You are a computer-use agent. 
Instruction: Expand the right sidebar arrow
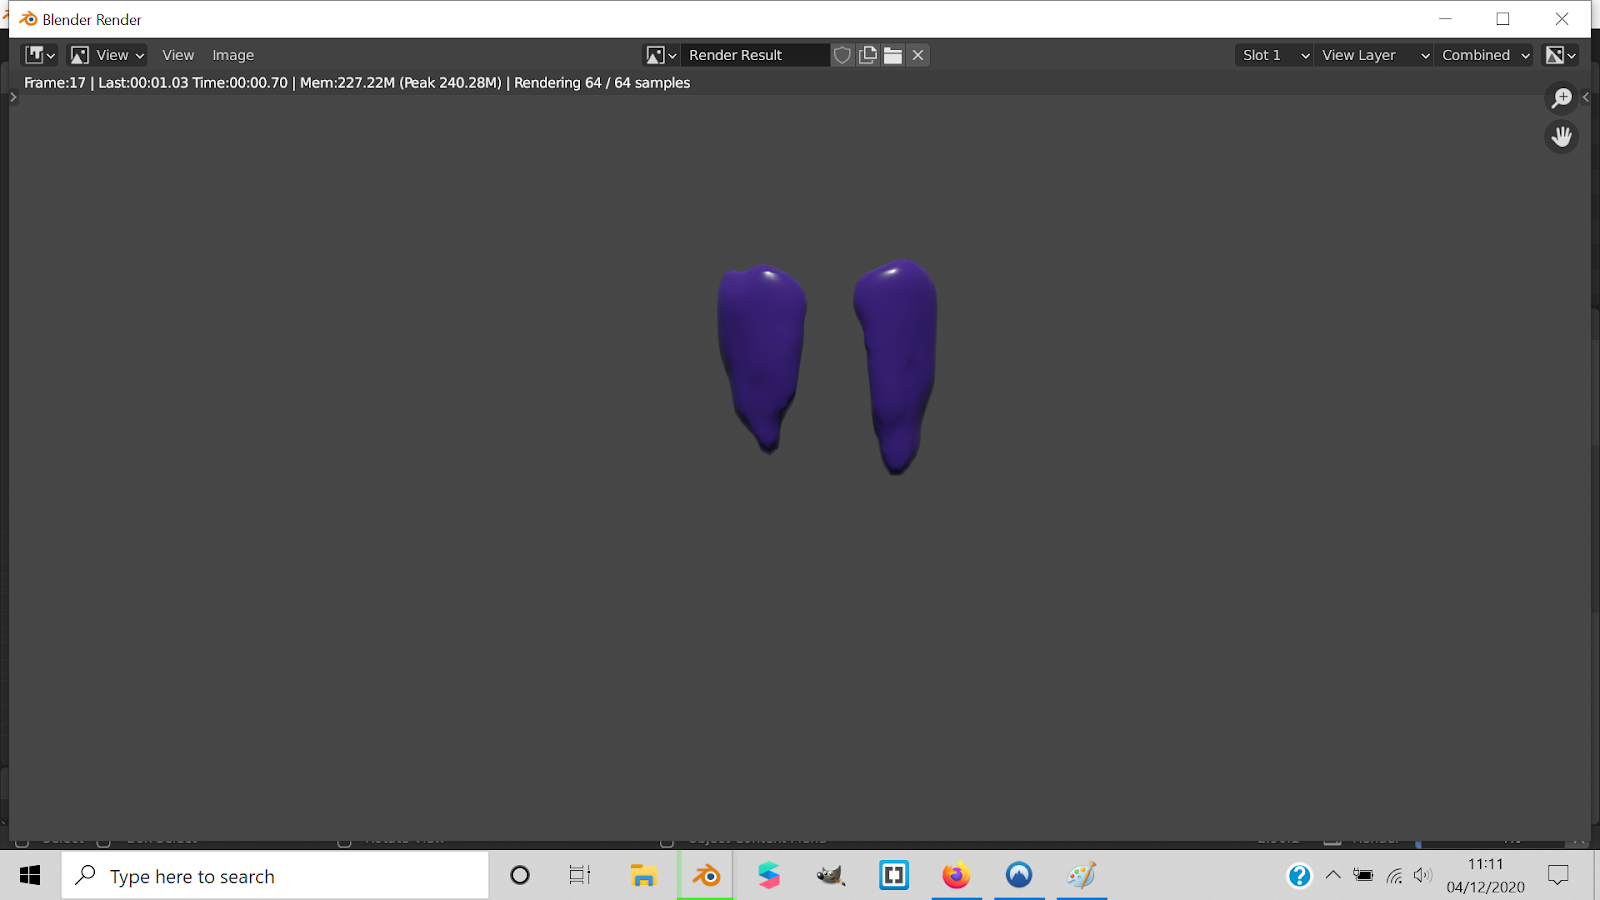point(1586,97)
